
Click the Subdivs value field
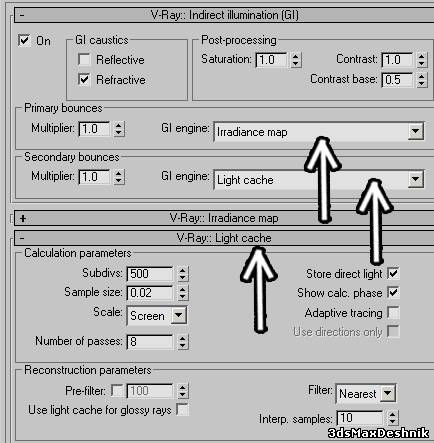[x=150, y=274]
